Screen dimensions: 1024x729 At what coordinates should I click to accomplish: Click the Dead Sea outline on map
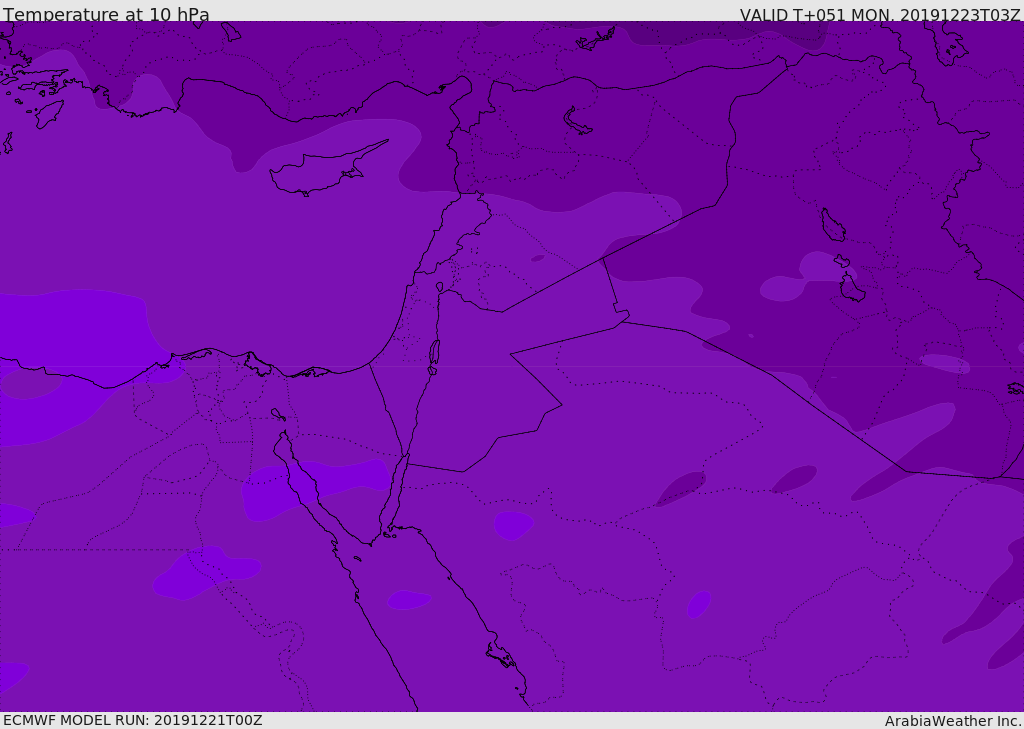(434, 356)
